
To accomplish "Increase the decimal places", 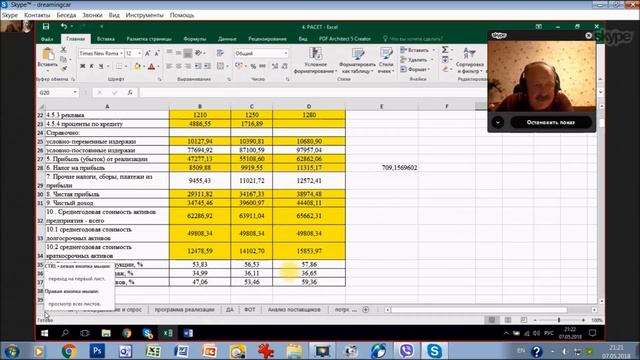I will pos(275,66).
